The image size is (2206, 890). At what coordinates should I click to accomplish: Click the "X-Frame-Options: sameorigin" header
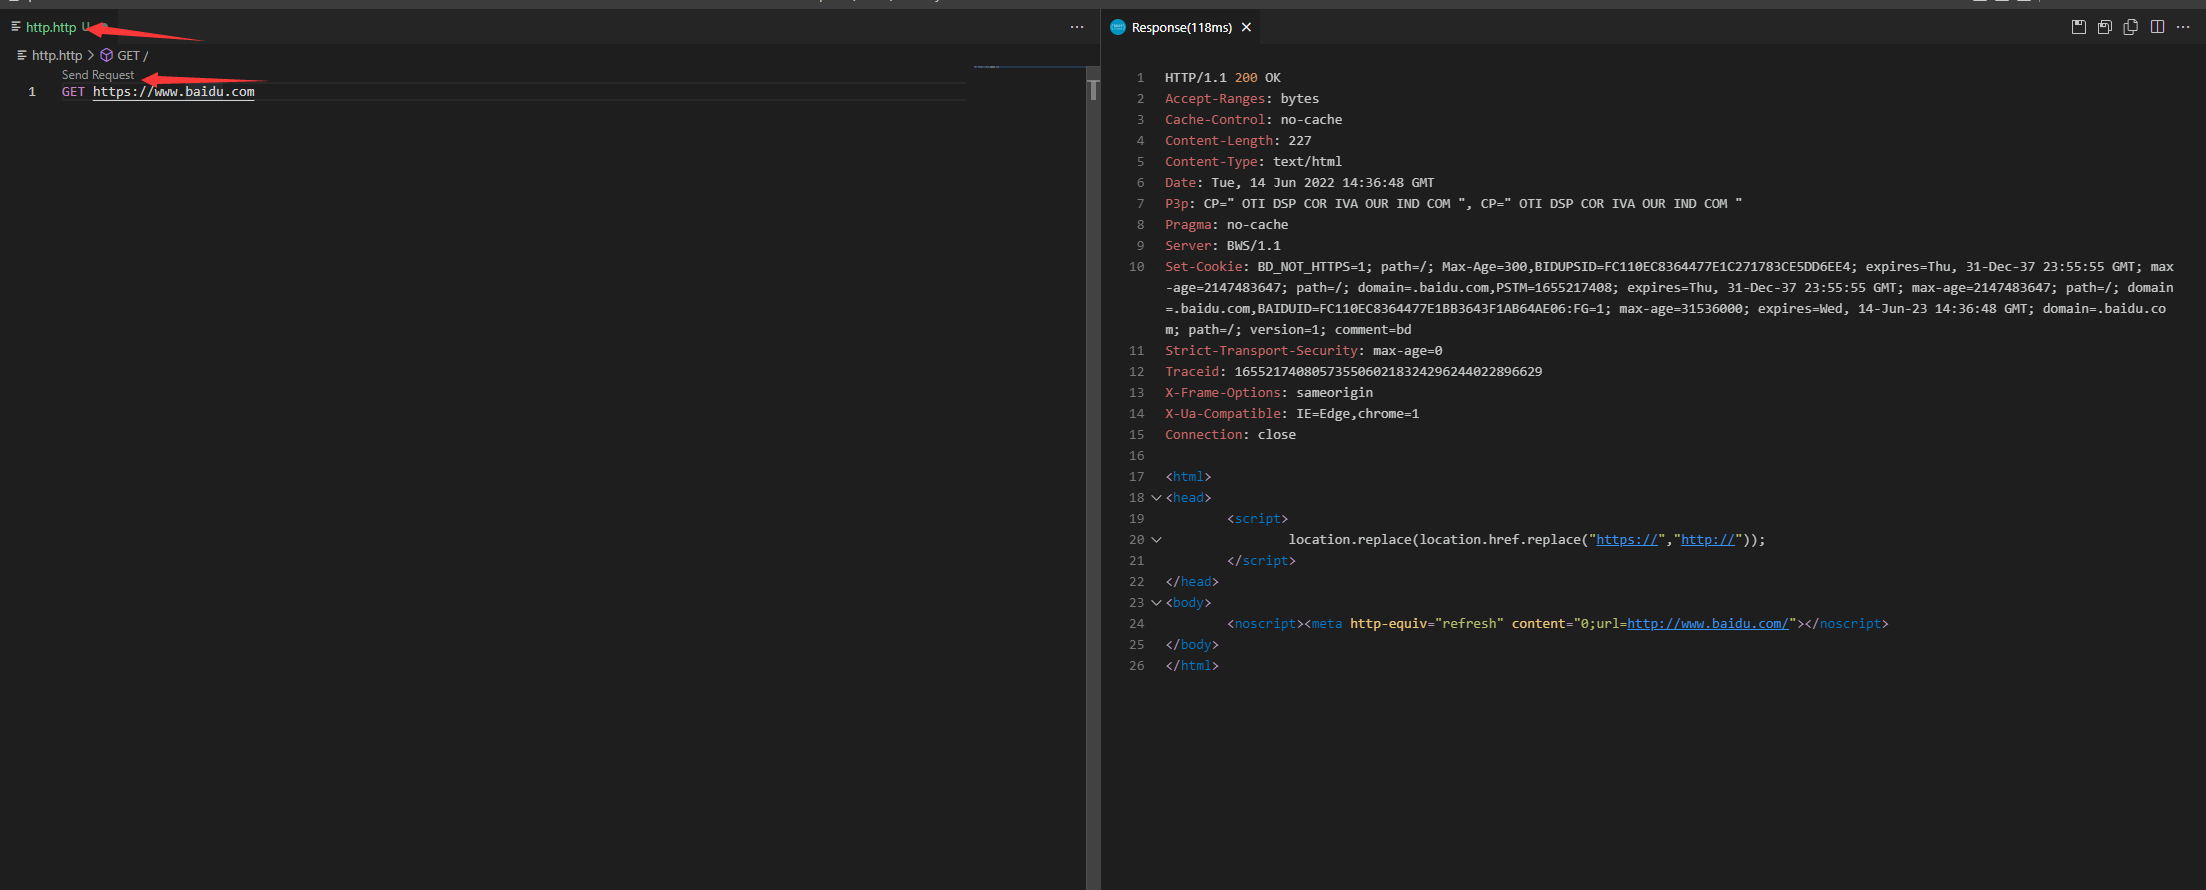pos(1269,393)
